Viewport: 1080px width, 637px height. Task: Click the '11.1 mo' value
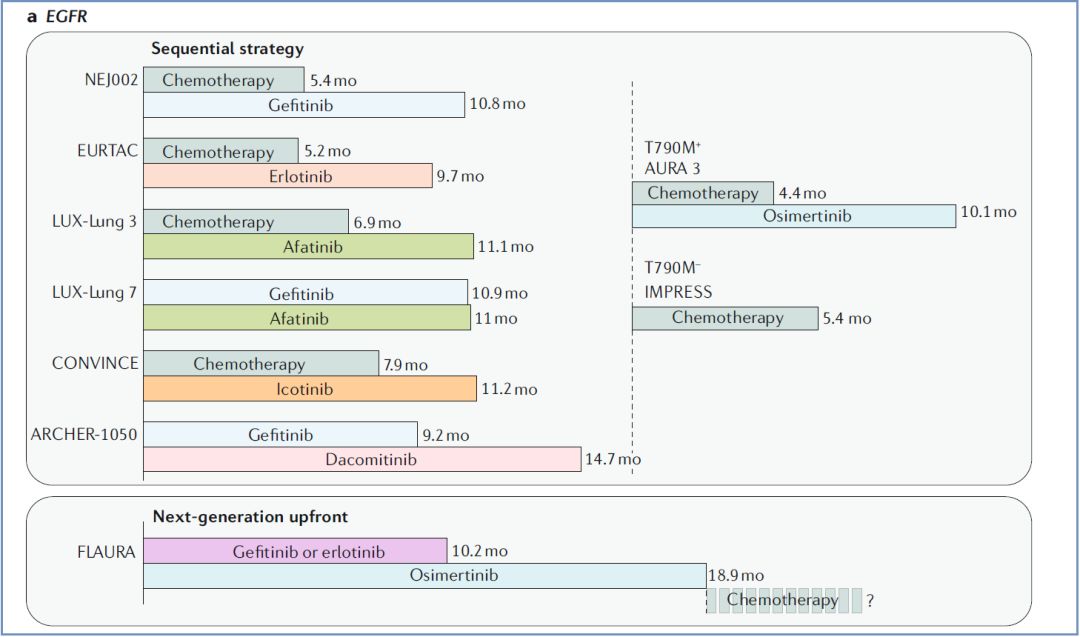506,247
